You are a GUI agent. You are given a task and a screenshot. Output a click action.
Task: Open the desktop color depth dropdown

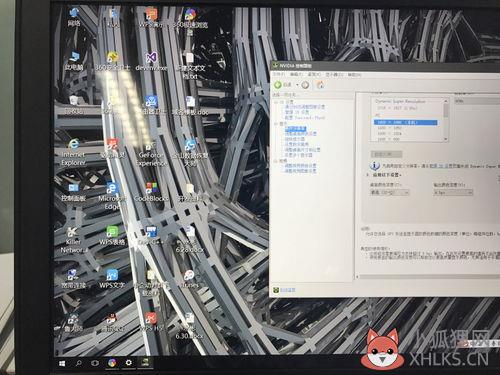(389, 192)
